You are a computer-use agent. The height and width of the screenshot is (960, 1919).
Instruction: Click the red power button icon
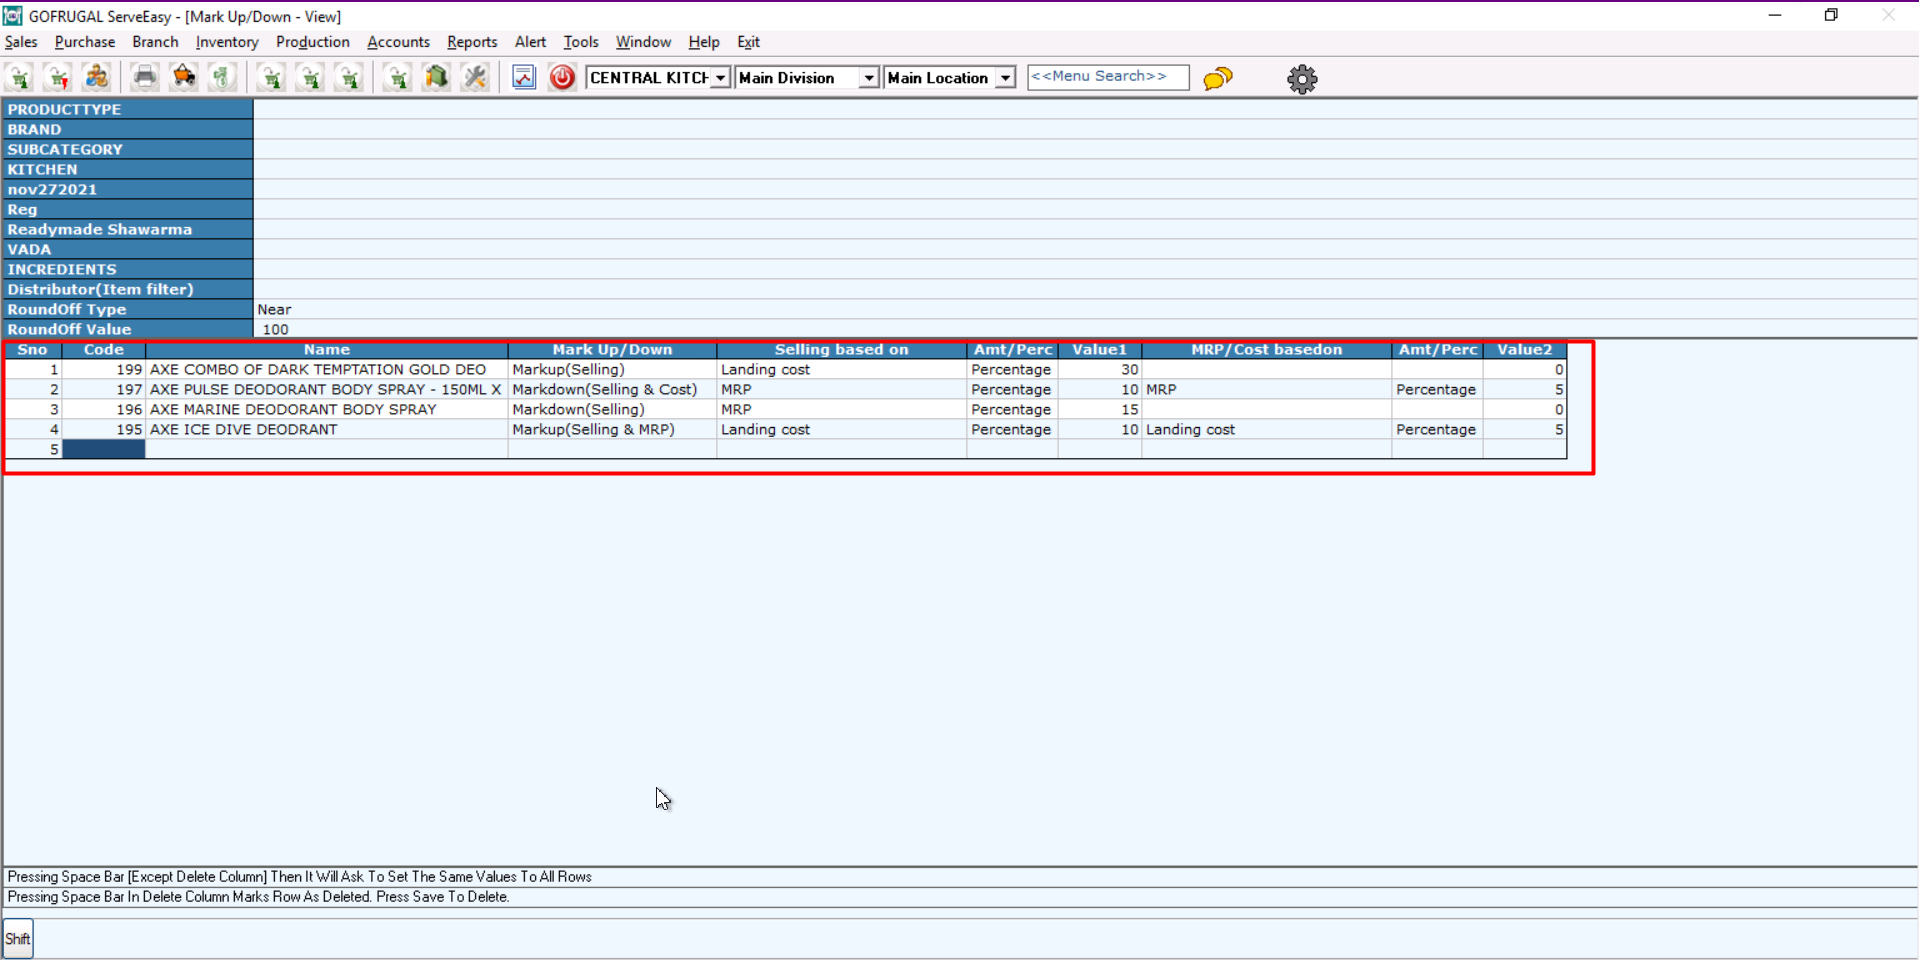coord(562,77)
